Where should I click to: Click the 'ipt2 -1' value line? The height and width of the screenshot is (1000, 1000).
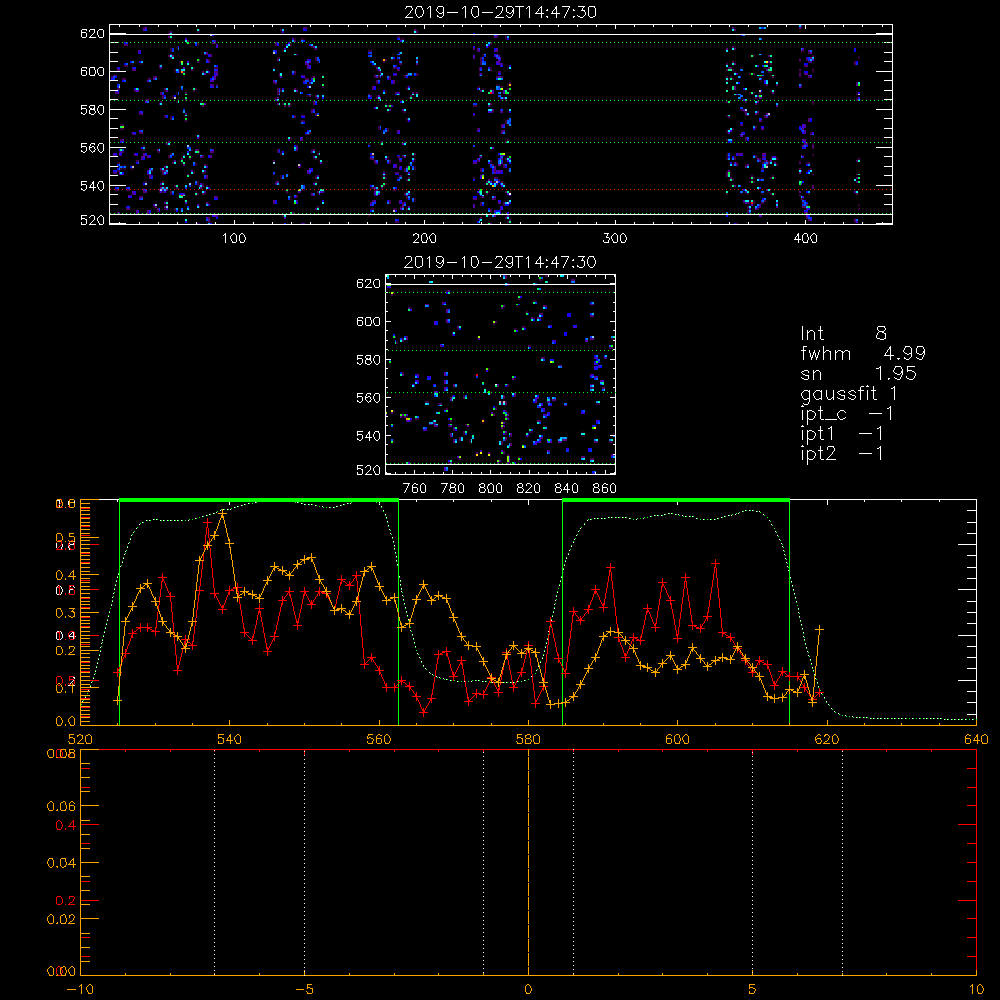842,453
